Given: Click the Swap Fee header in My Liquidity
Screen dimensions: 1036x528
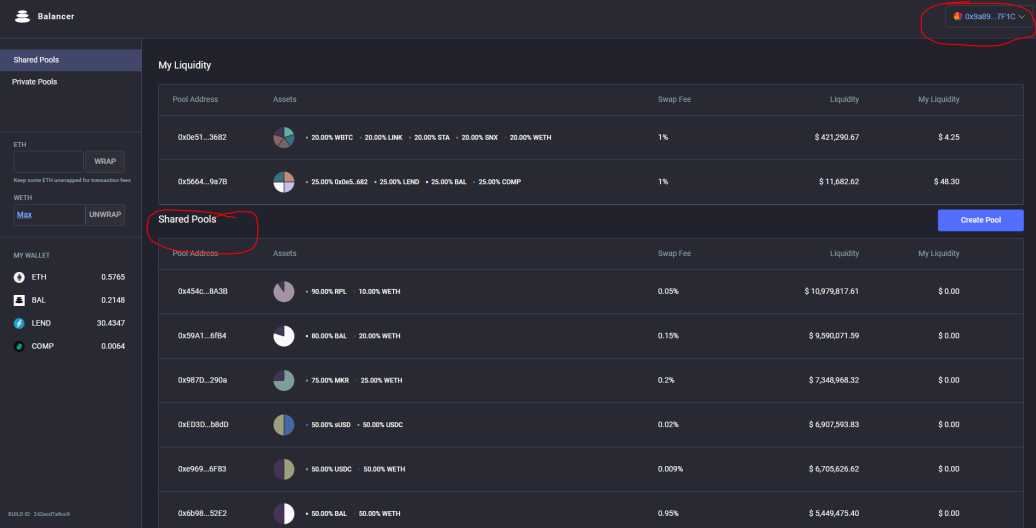Looking at the screenshot, I should click(675, 100).
